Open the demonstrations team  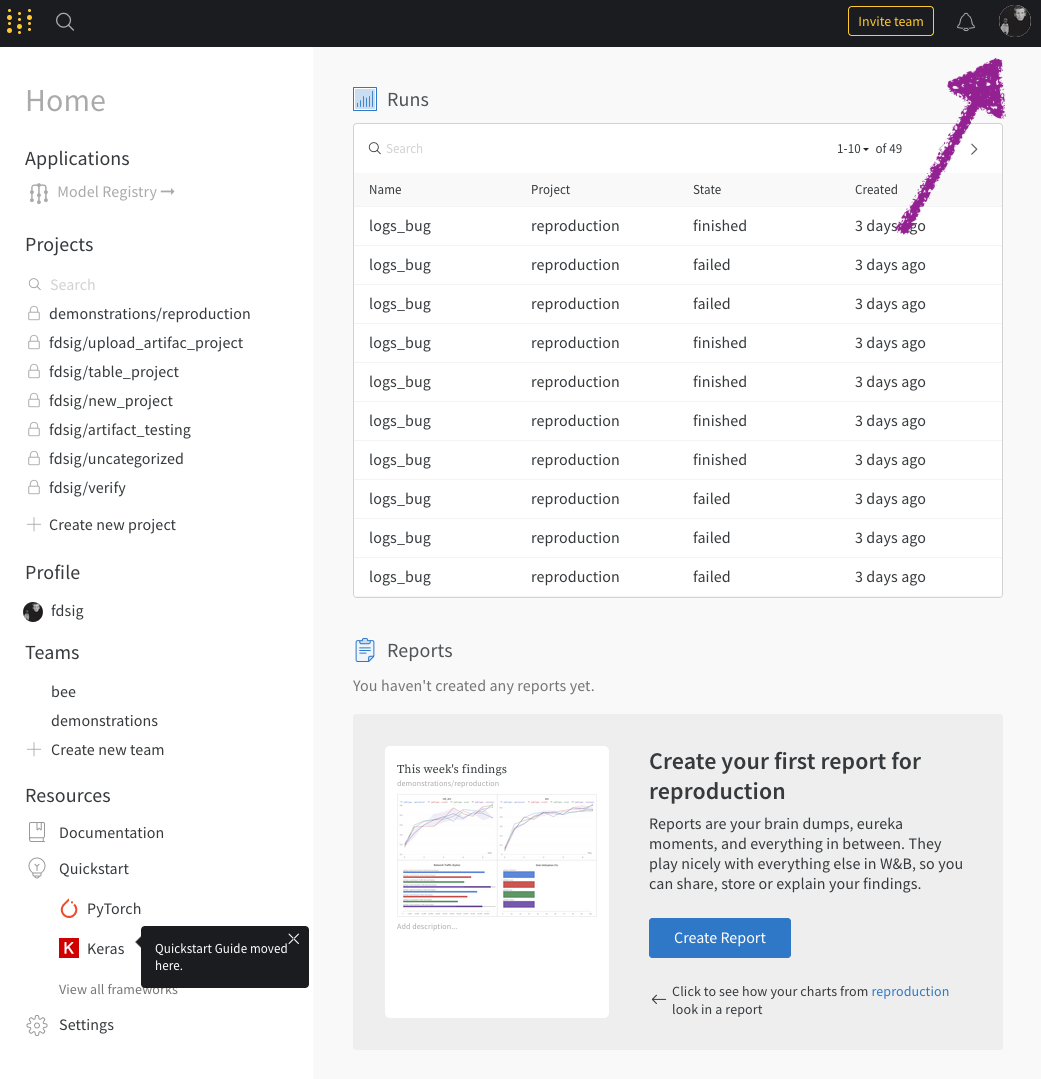click(x=105, y=720)
